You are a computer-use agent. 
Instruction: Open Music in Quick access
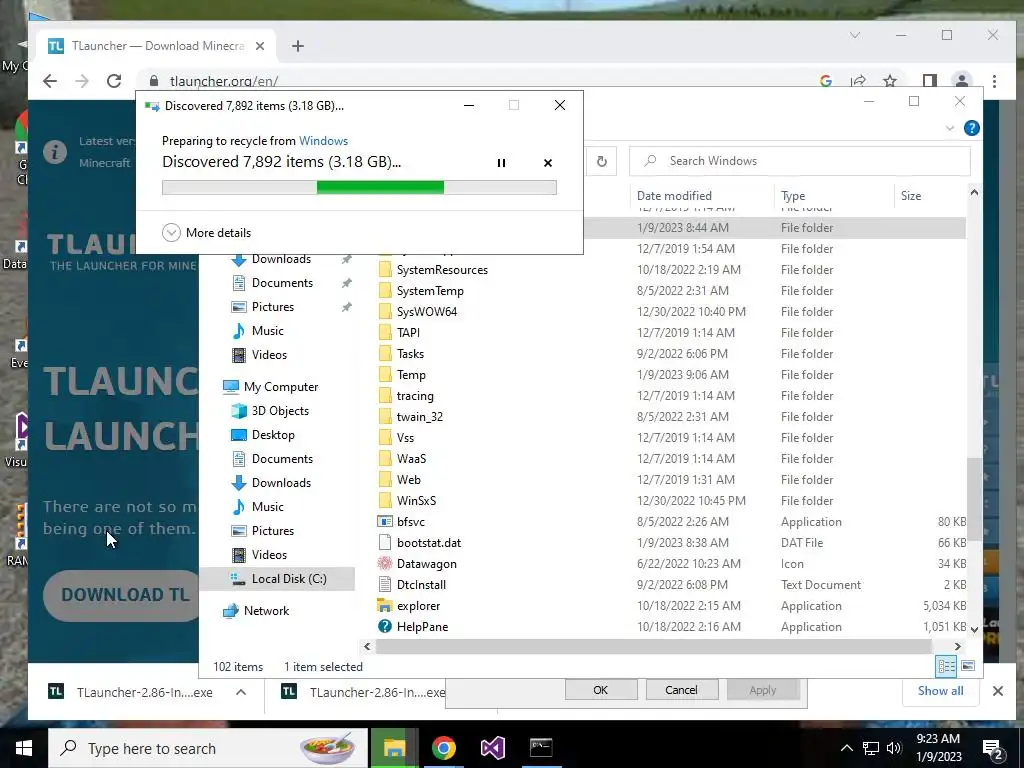point(267,331)
